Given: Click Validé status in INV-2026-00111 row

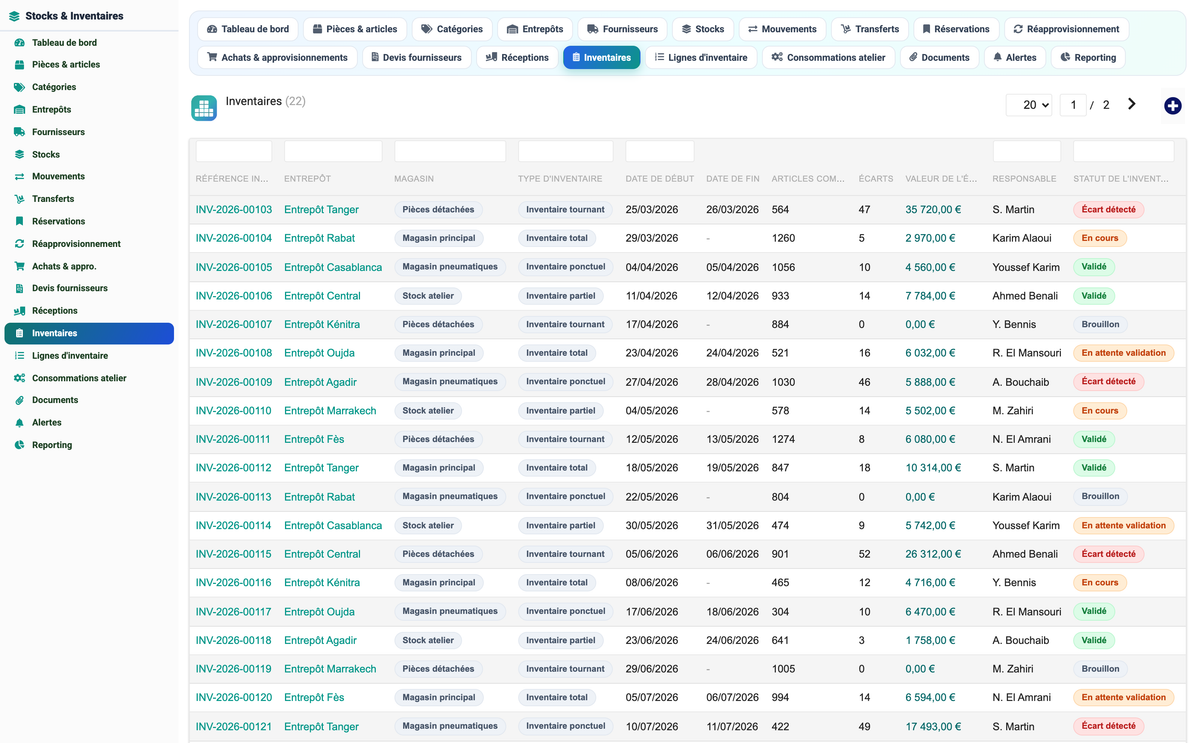Looking at the screenshot, I should pos(1094,439).
